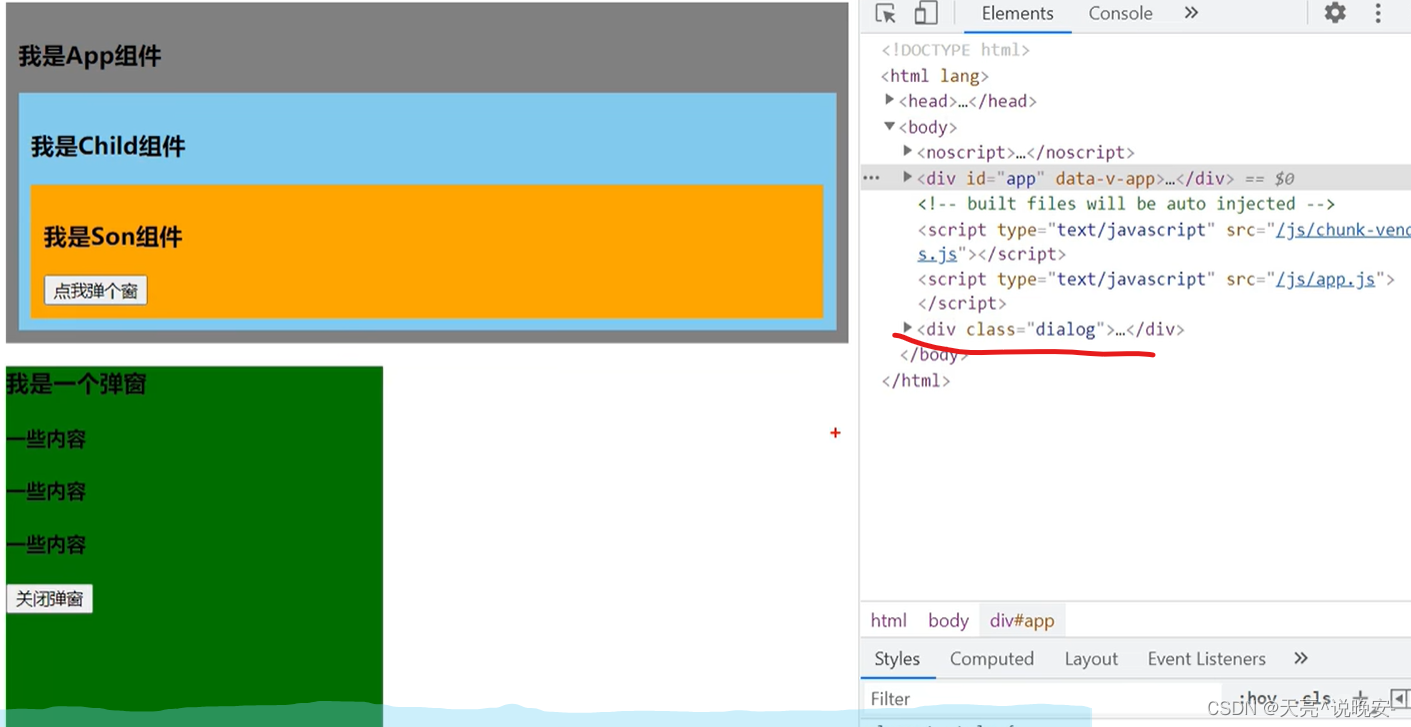Open the DevTools three-dot menu
The width and height of the screenshot is (1411, 727).
click(1378, 13)
